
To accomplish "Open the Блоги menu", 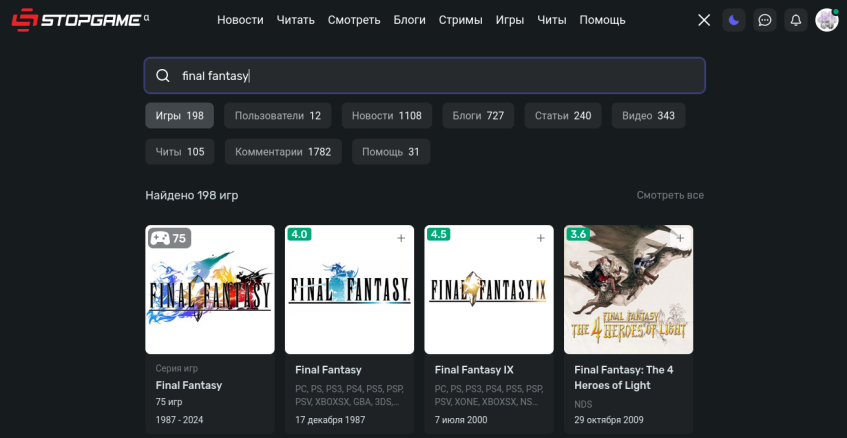I will pyautogui.click(x=409, y=20).
